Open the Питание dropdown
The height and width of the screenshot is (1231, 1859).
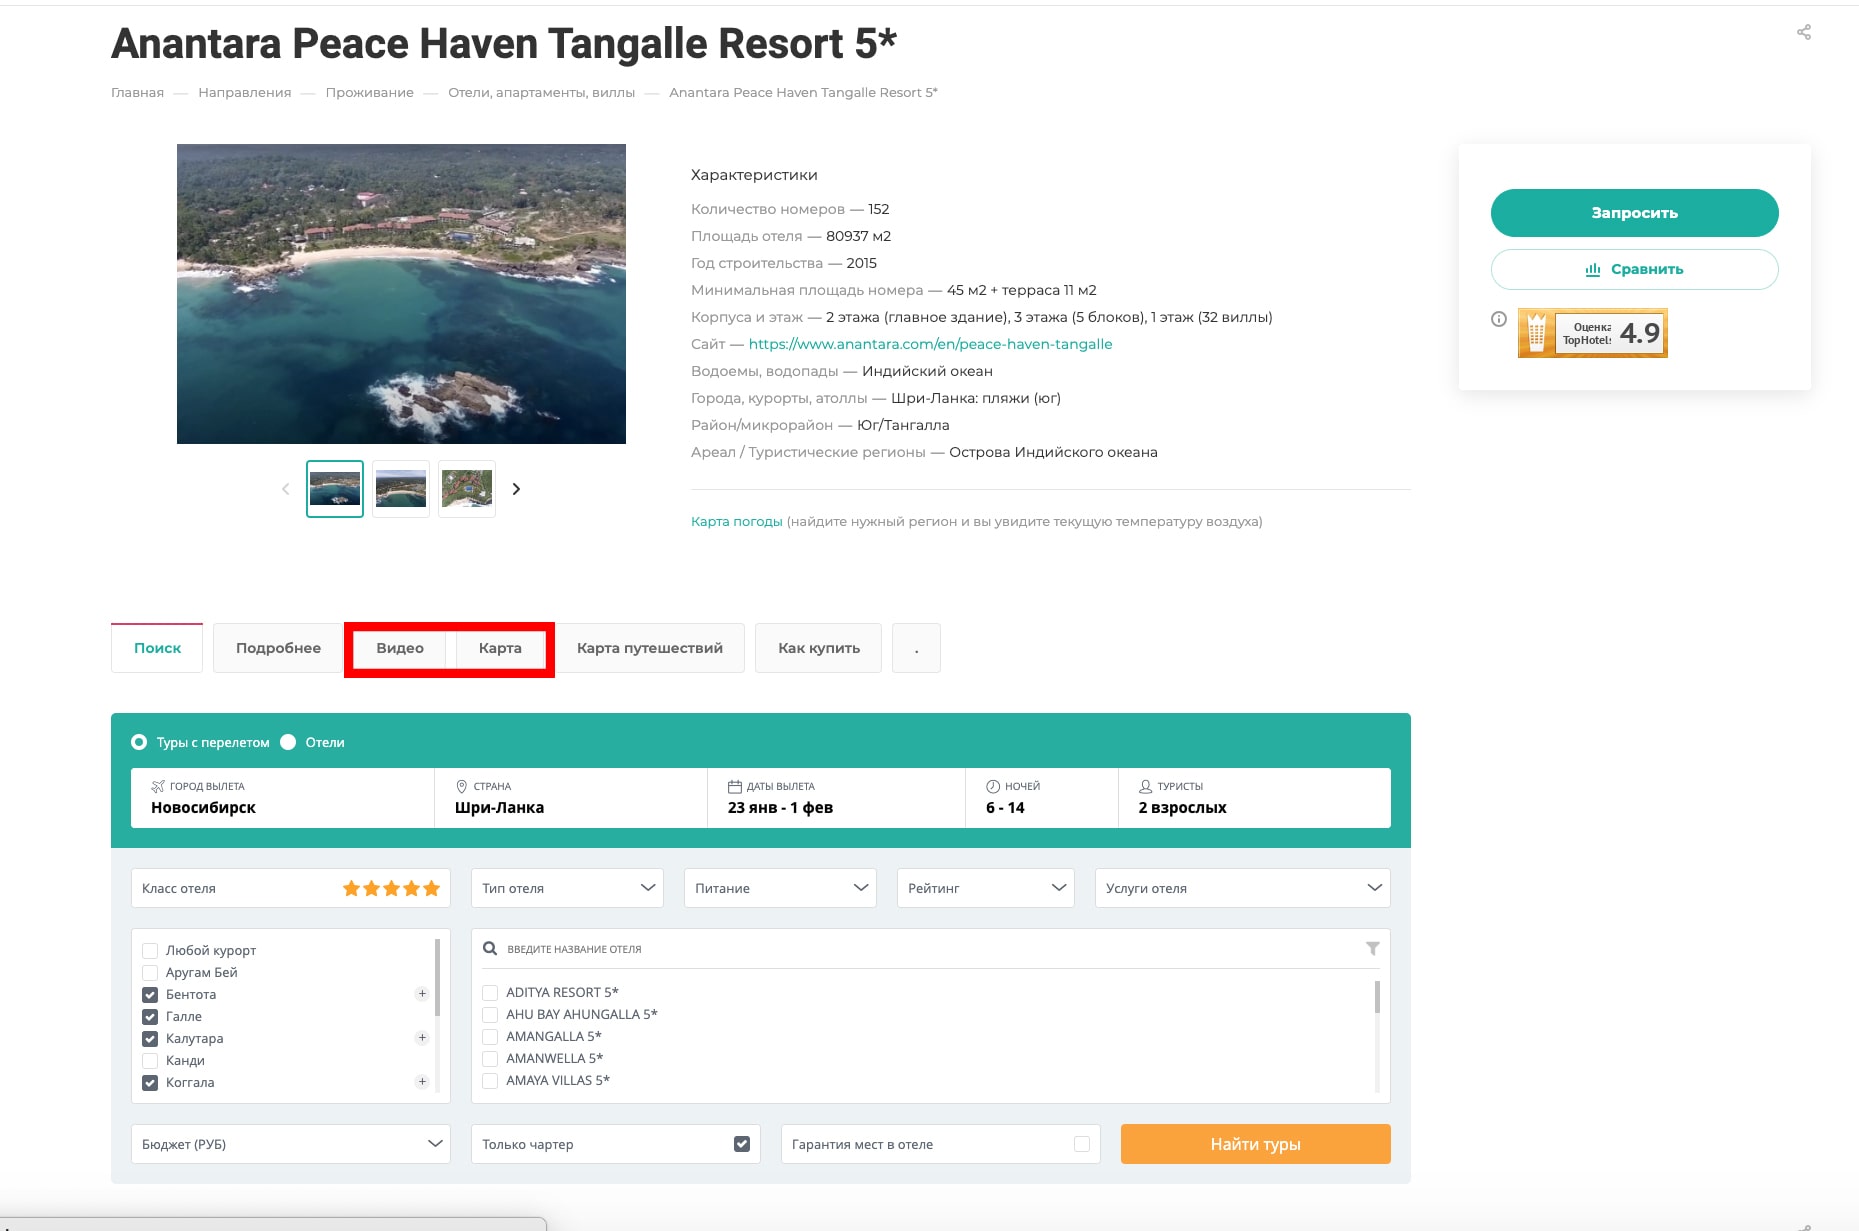click(x=780, y=888)
